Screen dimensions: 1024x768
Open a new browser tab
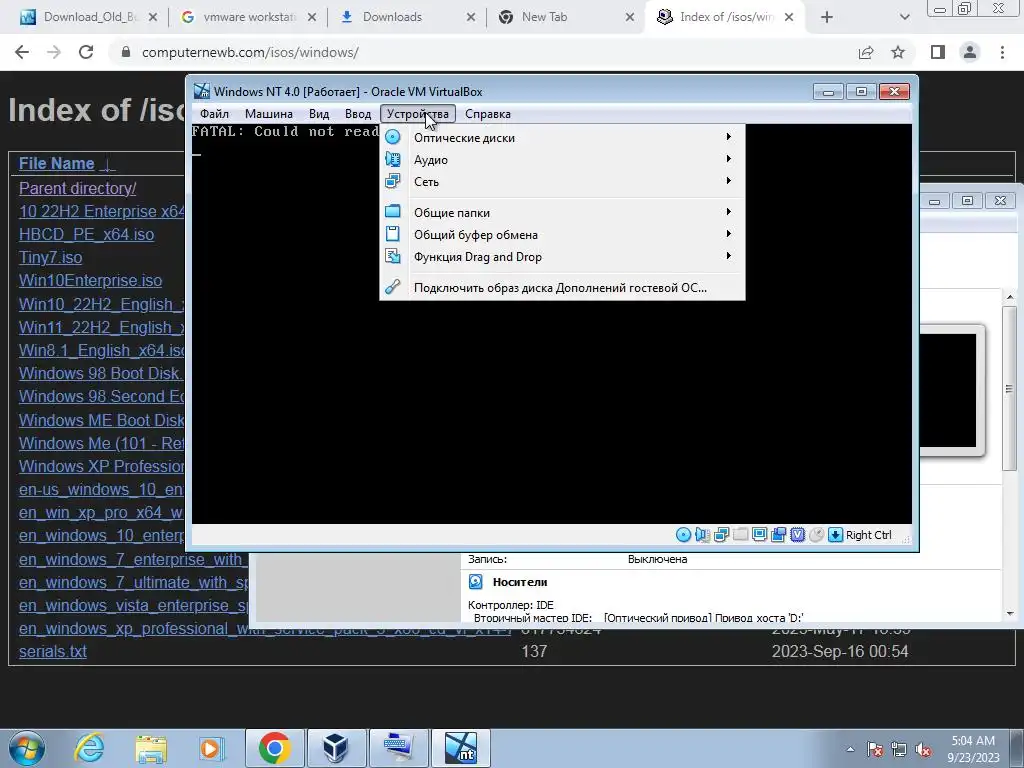[827, 17]
